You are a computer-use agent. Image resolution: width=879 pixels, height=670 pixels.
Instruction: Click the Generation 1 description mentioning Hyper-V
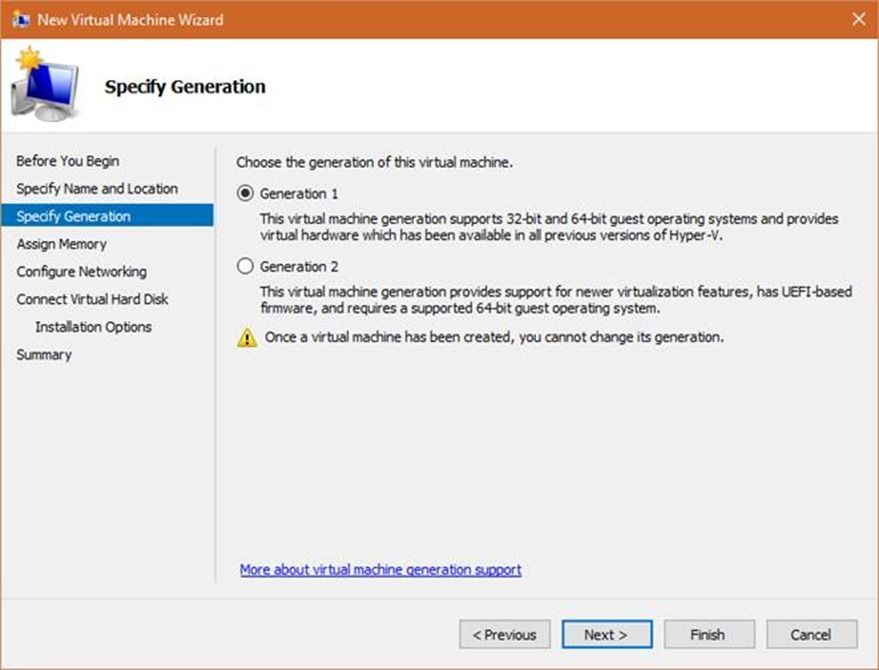pos(549,227)
